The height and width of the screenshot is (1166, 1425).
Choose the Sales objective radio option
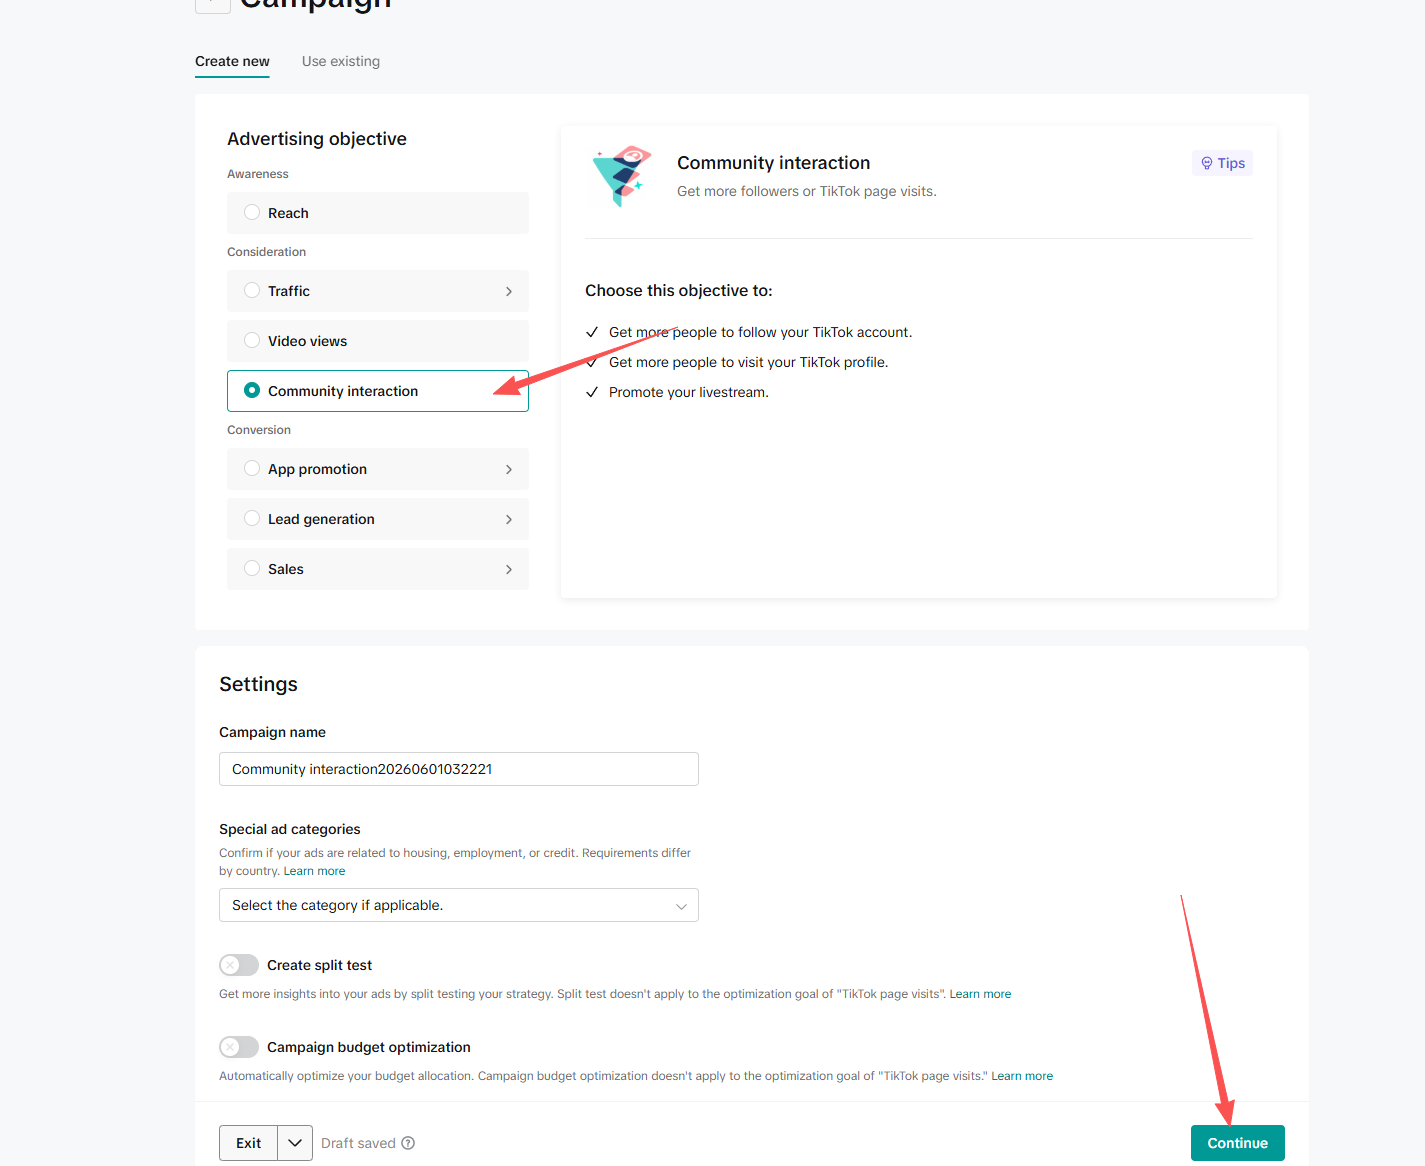click(252, 568)
